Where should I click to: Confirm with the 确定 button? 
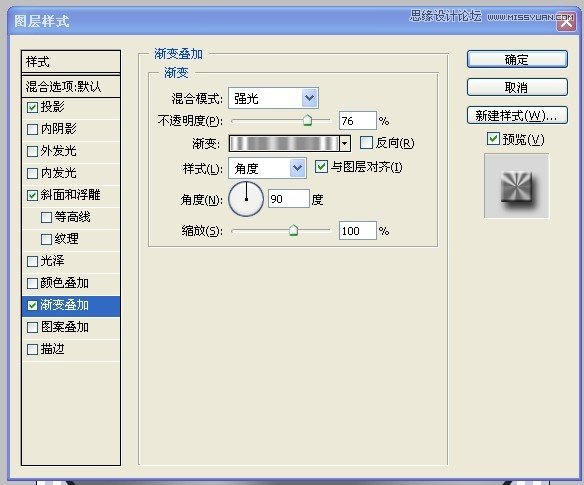(x=517, y=60)
